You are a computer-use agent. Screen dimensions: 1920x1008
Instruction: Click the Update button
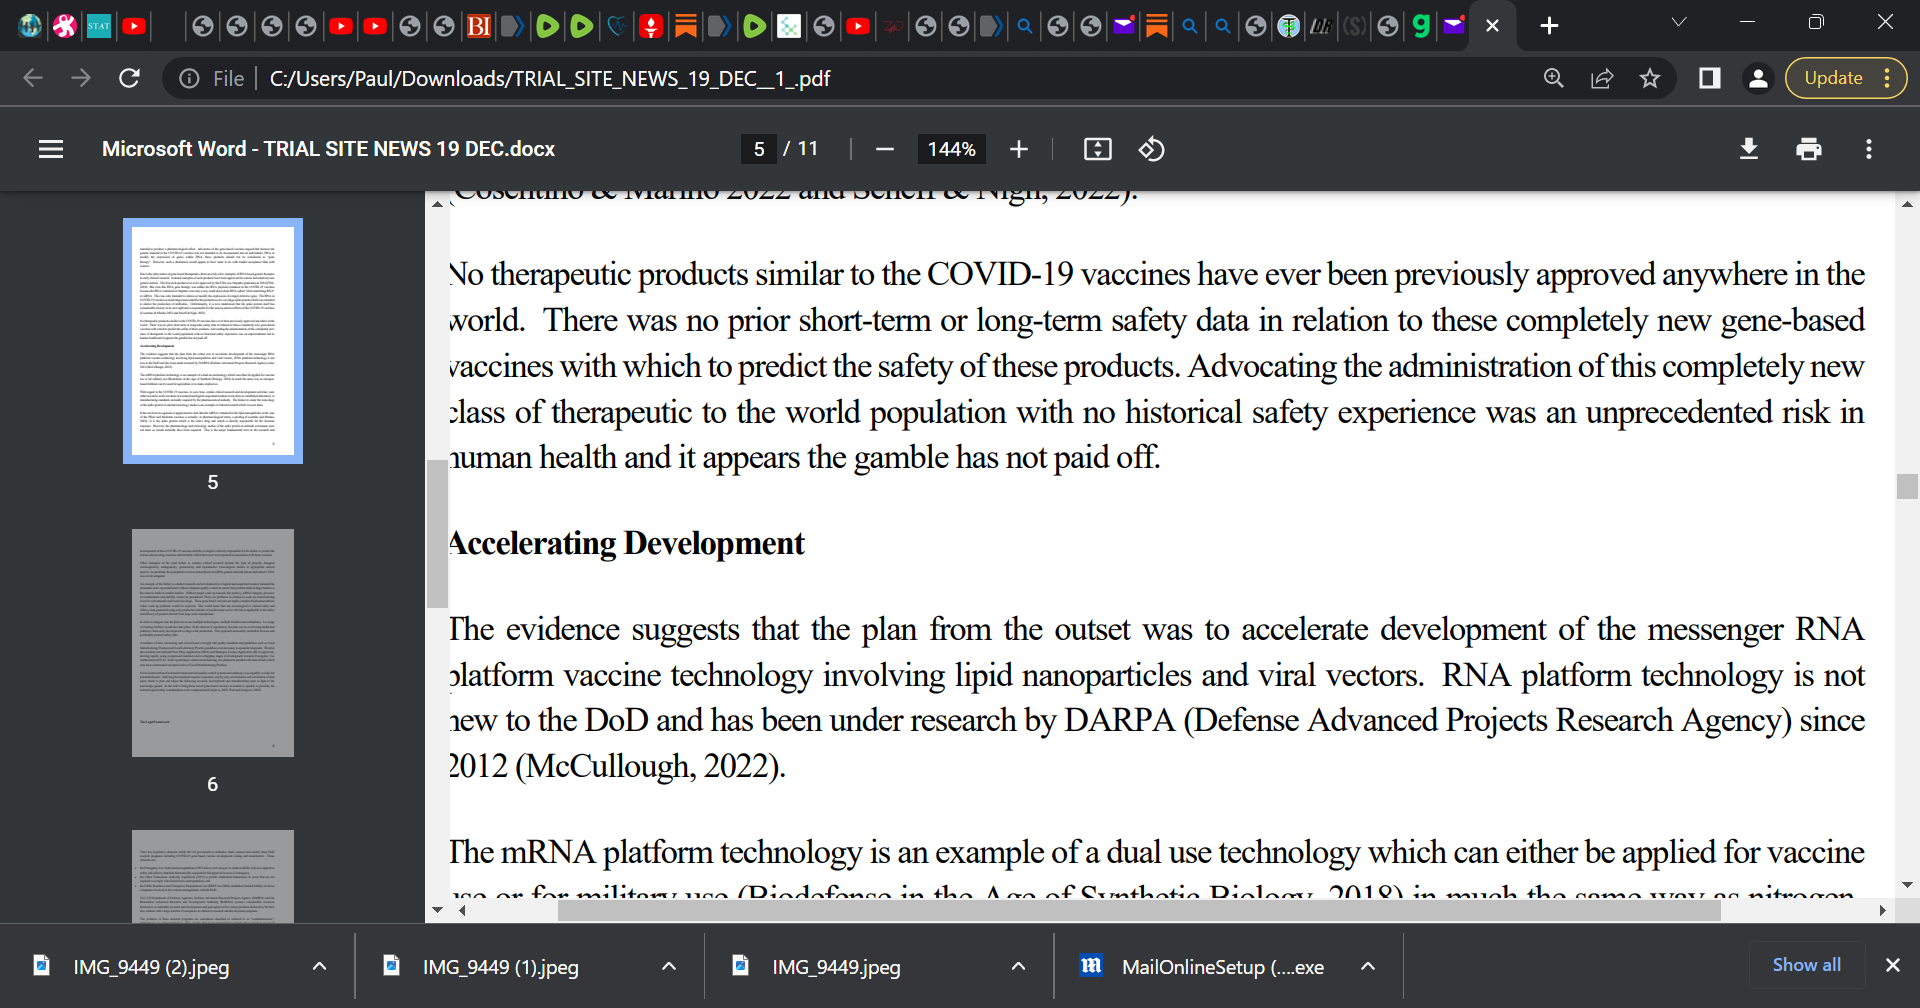(1833, 78)
